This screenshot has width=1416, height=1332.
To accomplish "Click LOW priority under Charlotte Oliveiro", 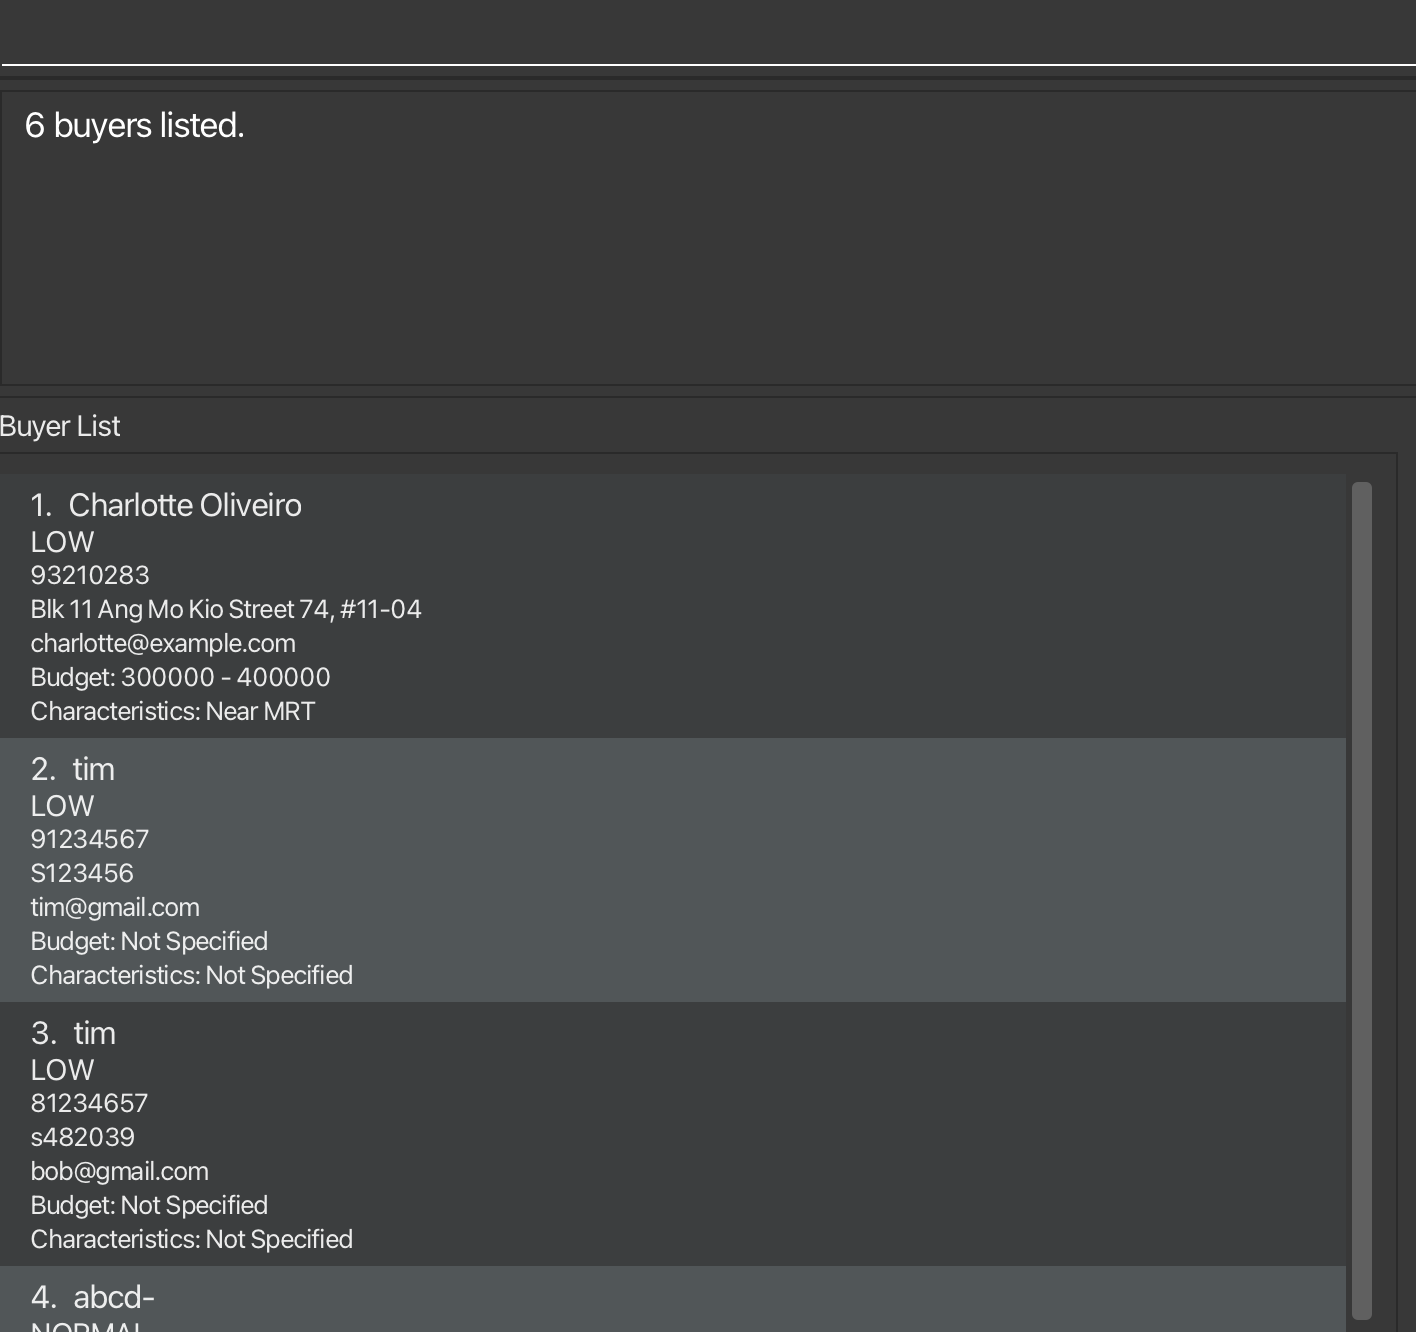I will [x=62, y=542].
